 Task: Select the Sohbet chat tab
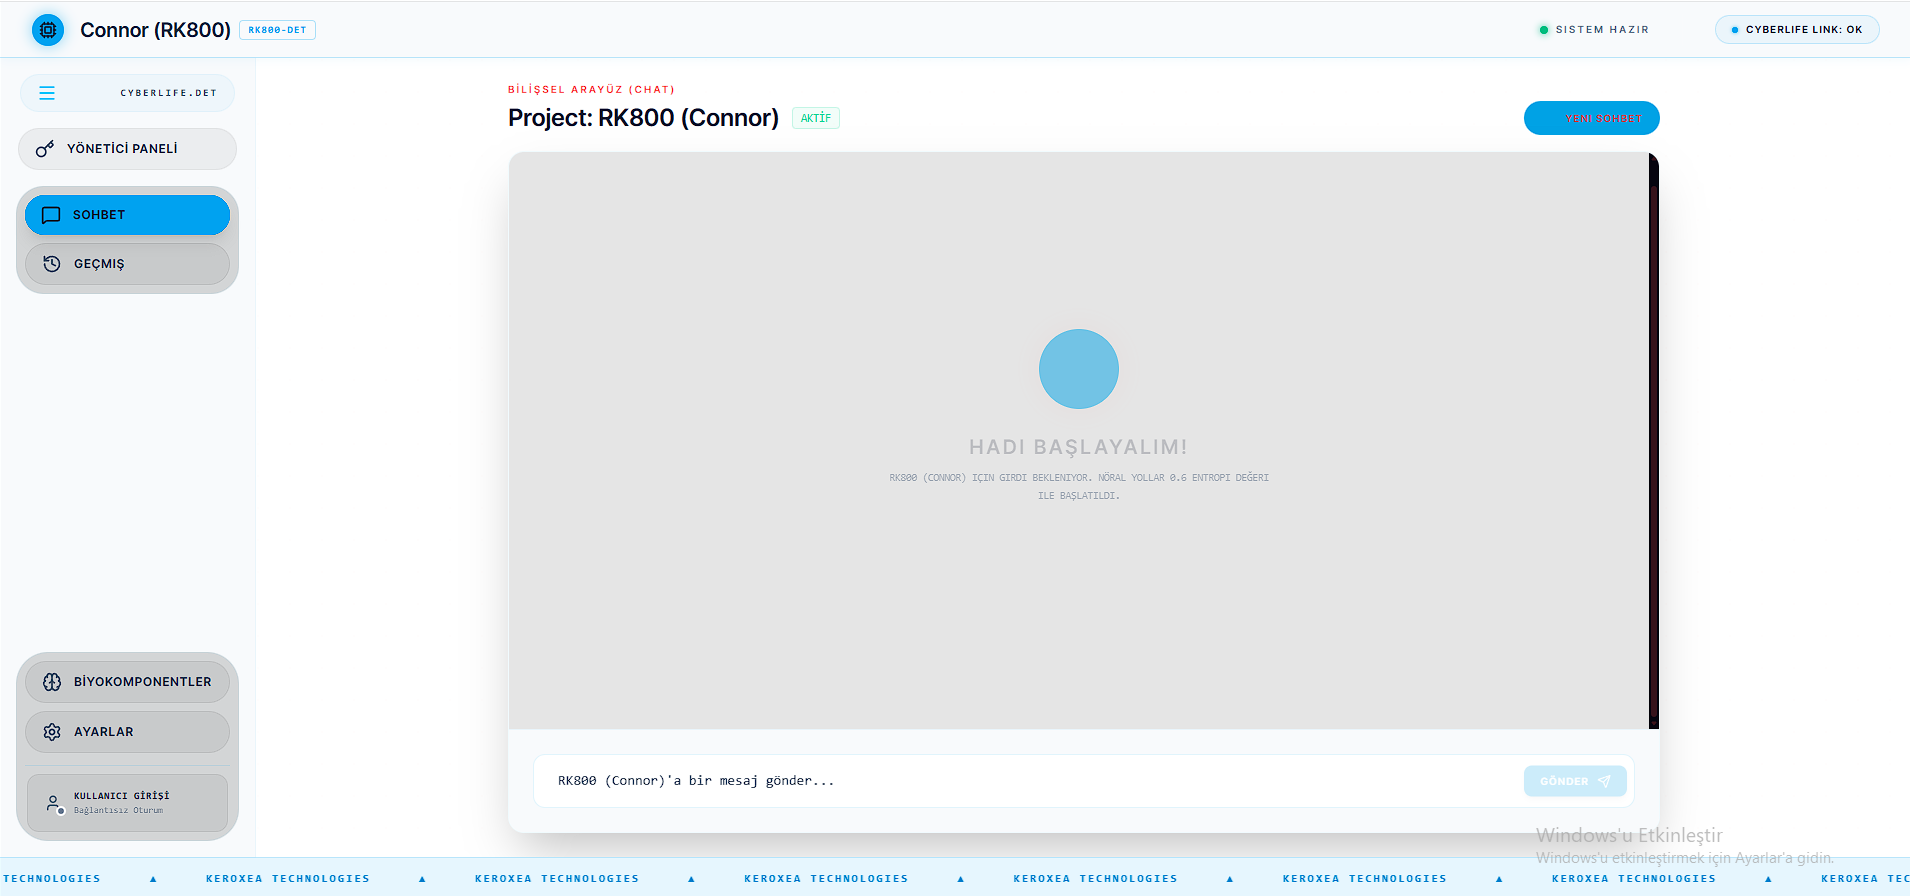pos(127,215)
